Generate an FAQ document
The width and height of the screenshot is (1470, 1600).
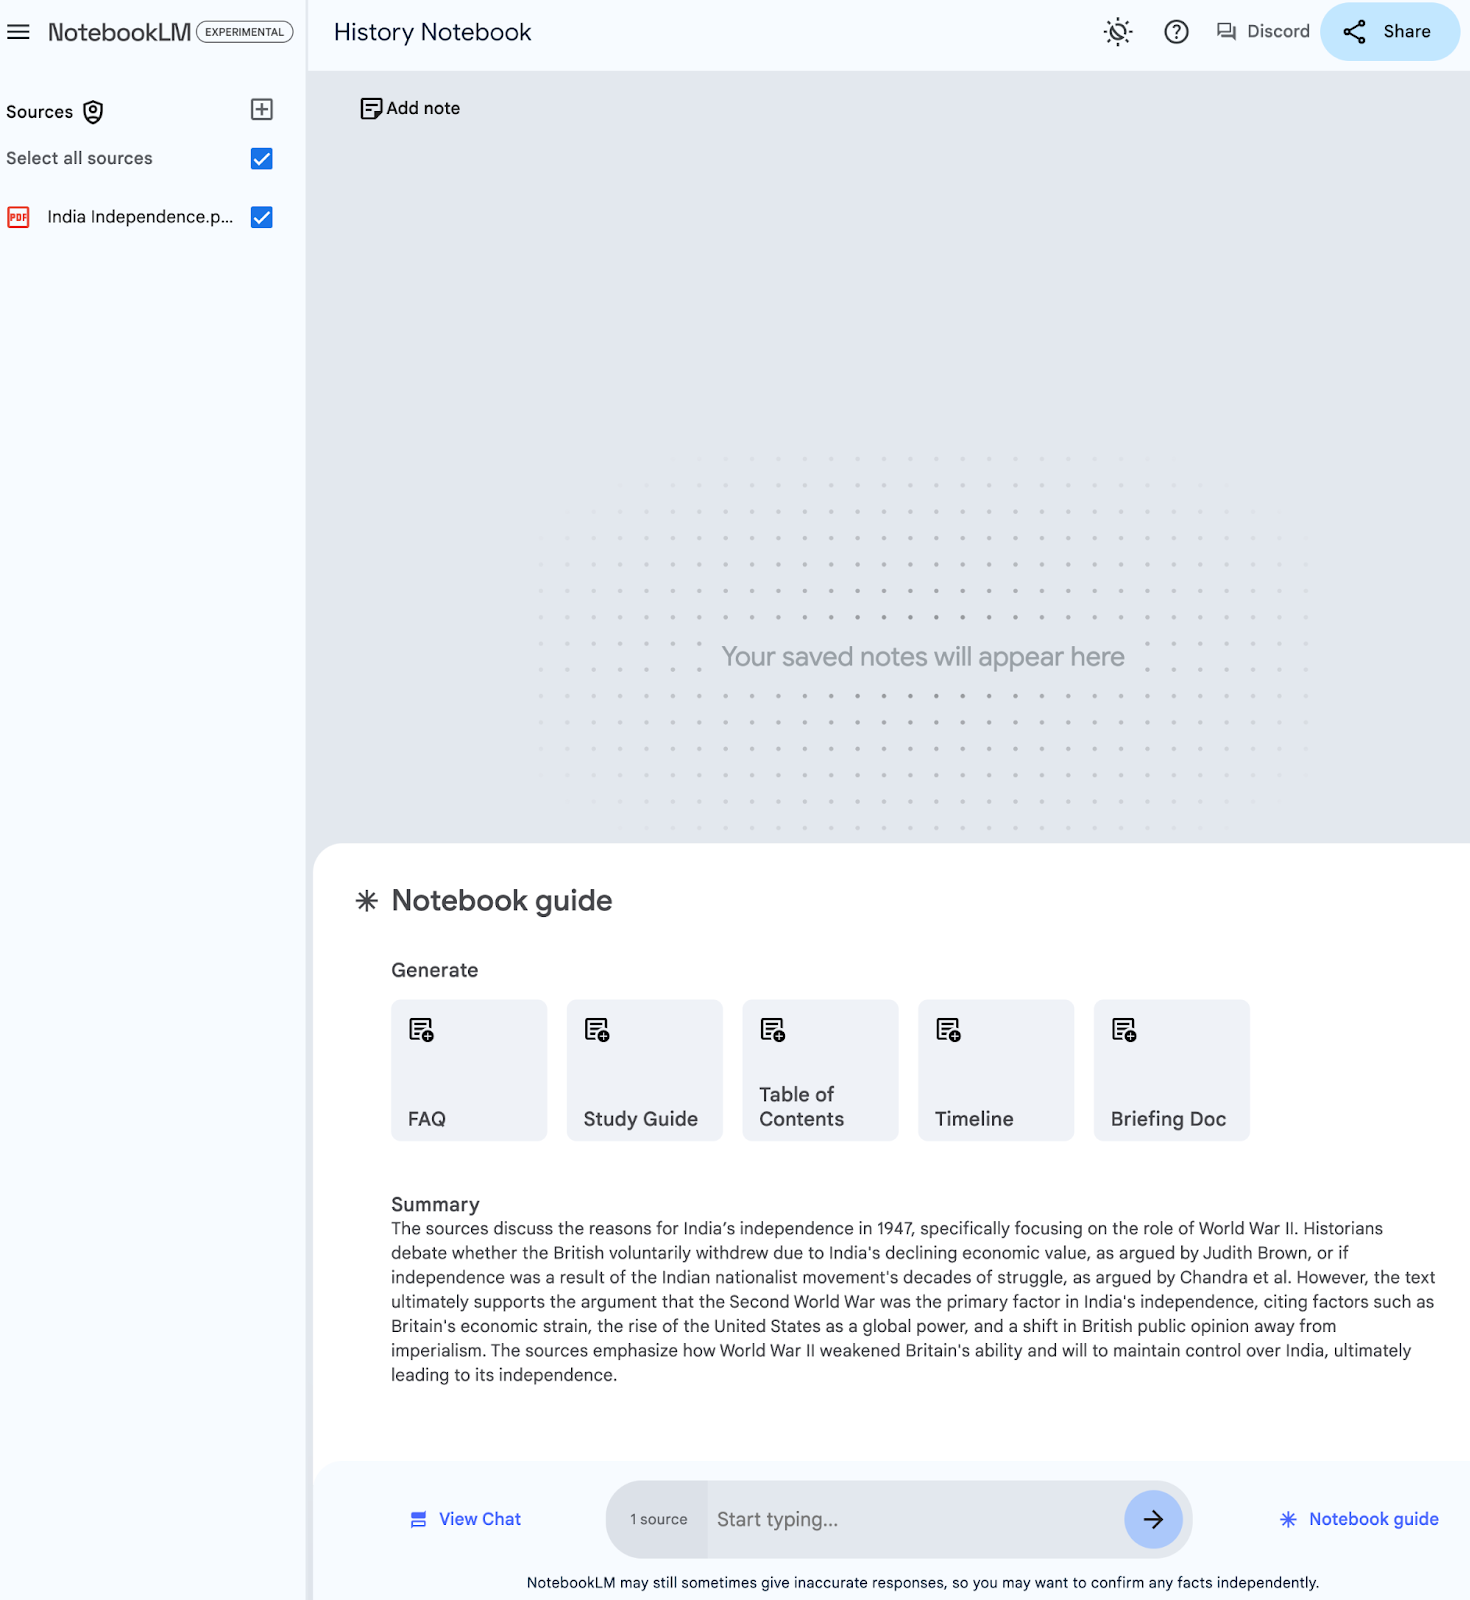click(469, 1070)
